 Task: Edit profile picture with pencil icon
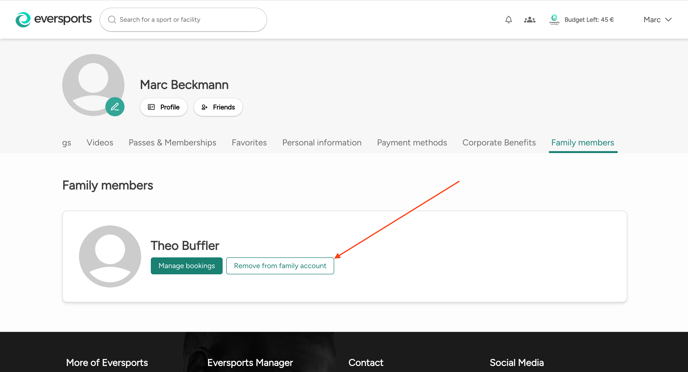(x=115, y=107)
